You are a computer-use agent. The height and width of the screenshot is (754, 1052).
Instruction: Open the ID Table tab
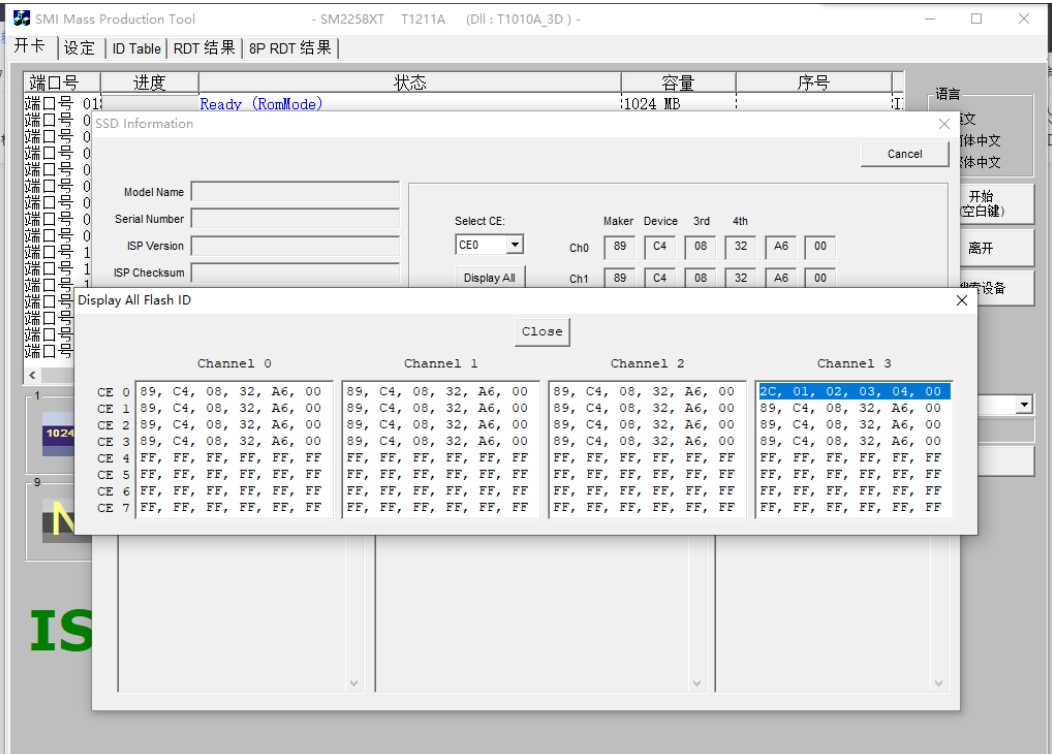[136, 48]
